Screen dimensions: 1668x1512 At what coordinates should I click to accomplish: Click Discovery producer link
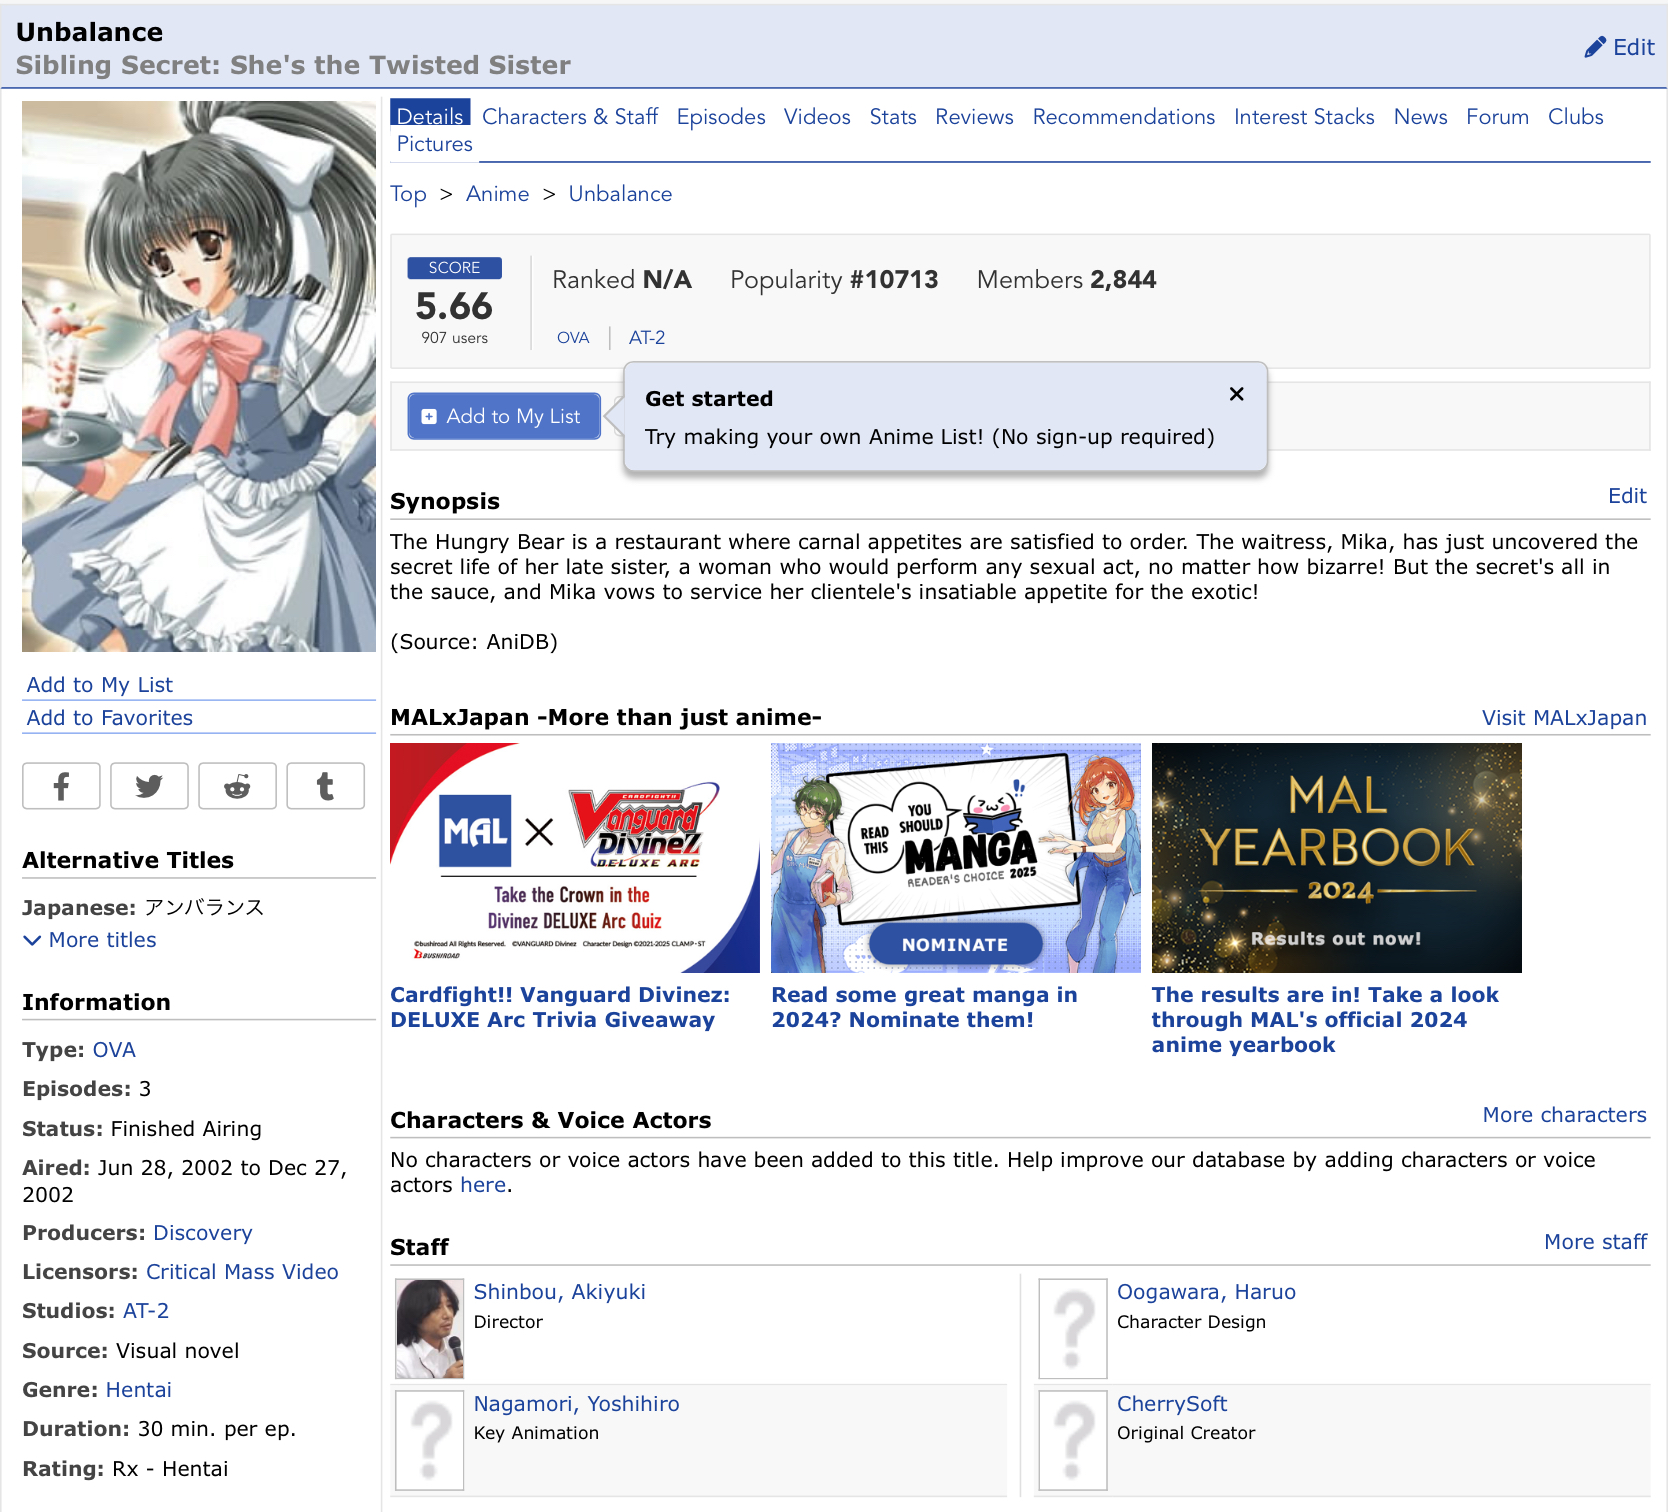203,1233
